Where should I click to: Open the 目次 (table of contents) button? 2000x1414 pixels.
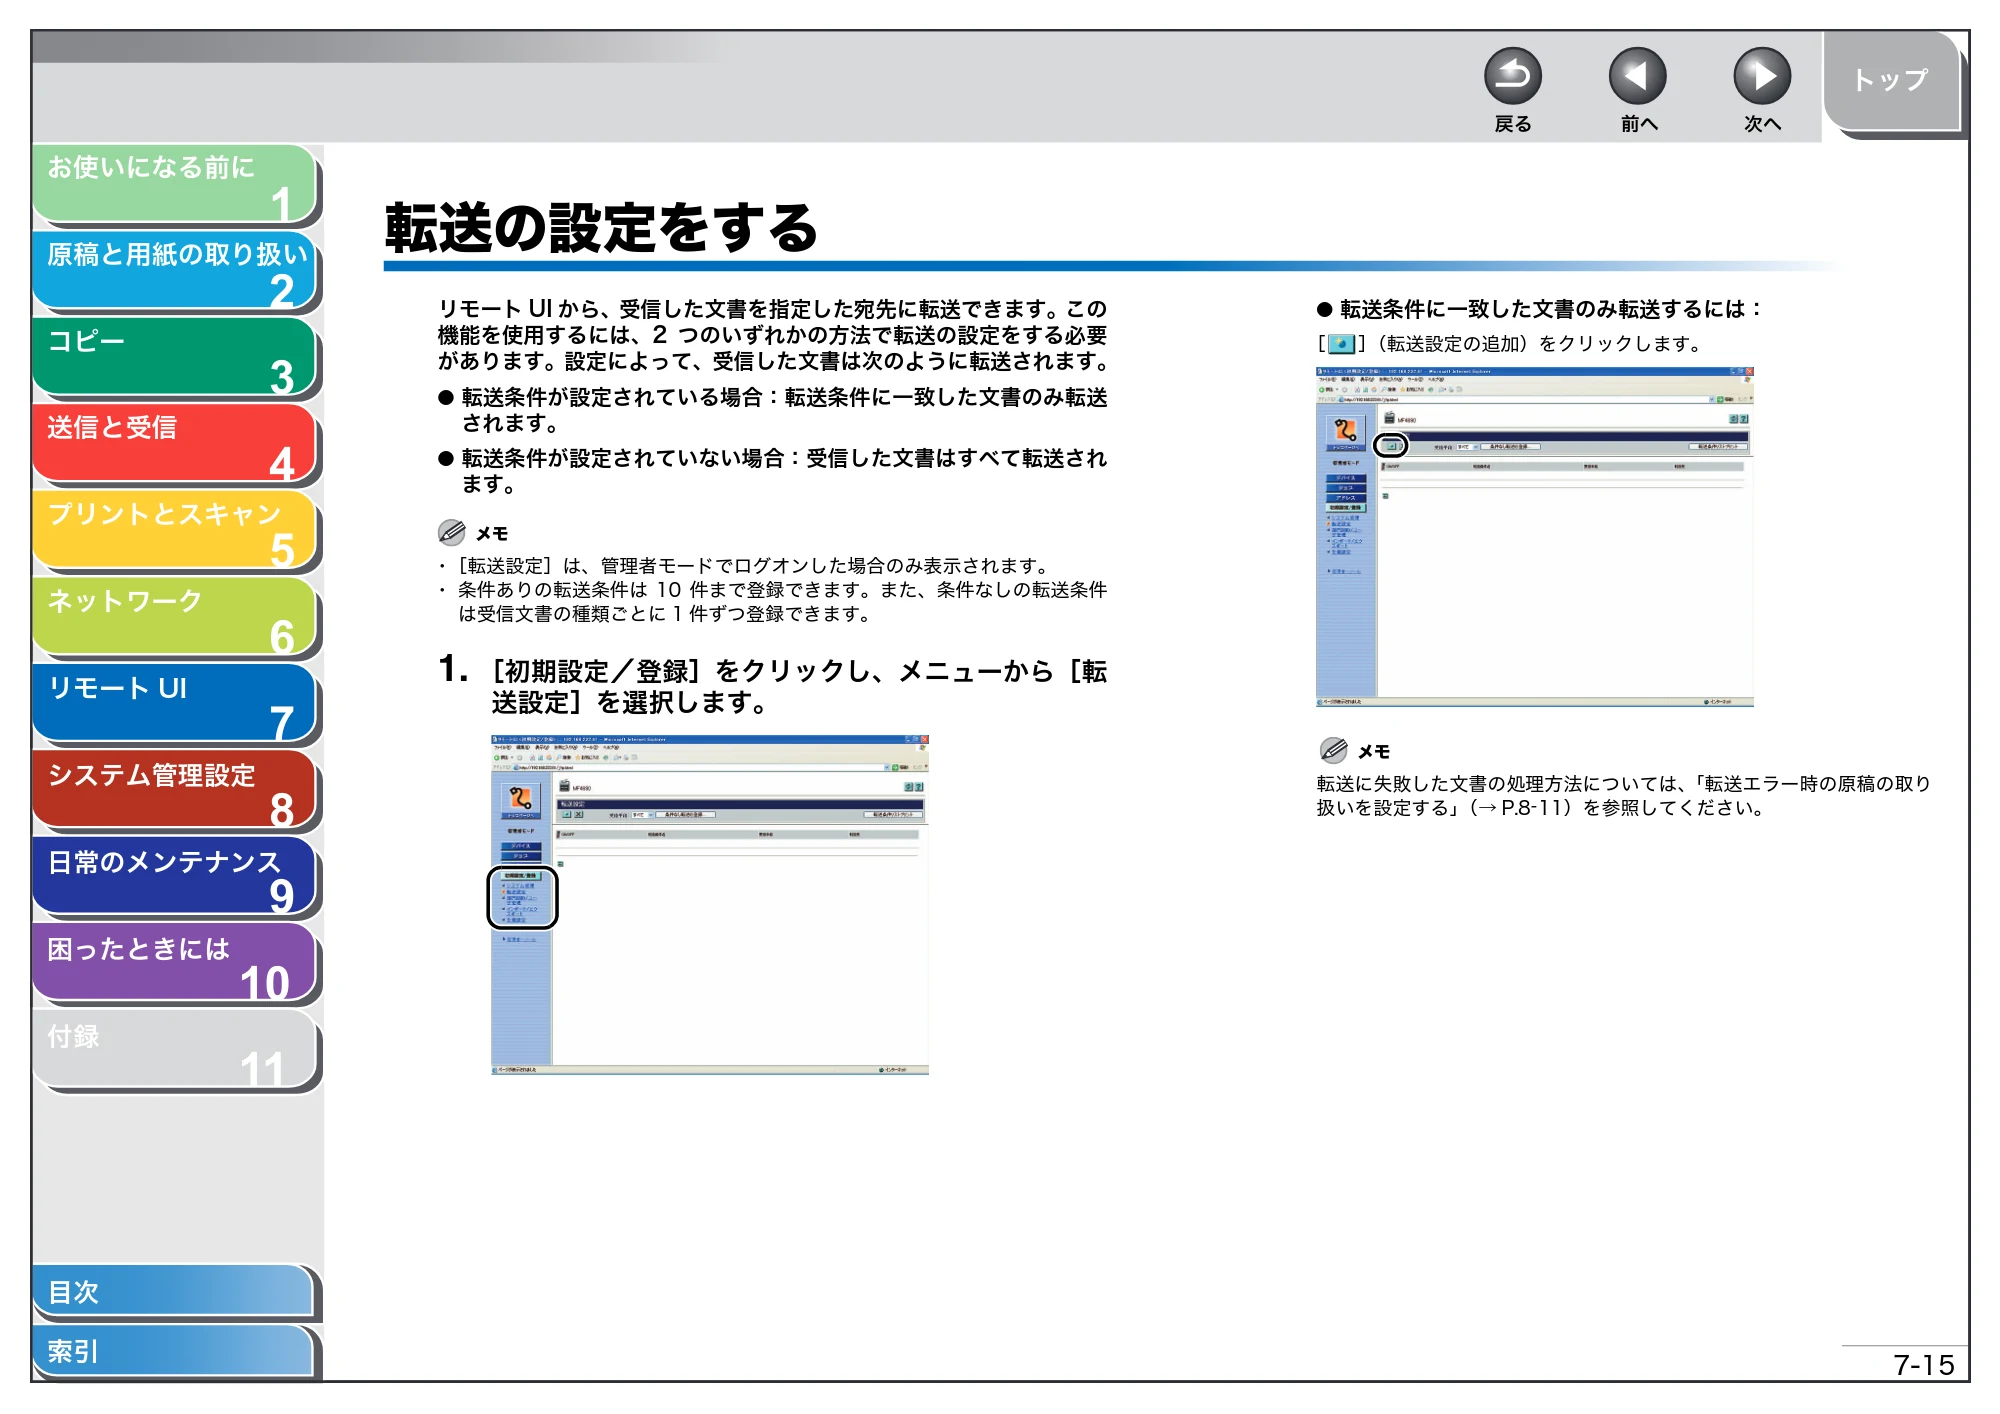175,1292
